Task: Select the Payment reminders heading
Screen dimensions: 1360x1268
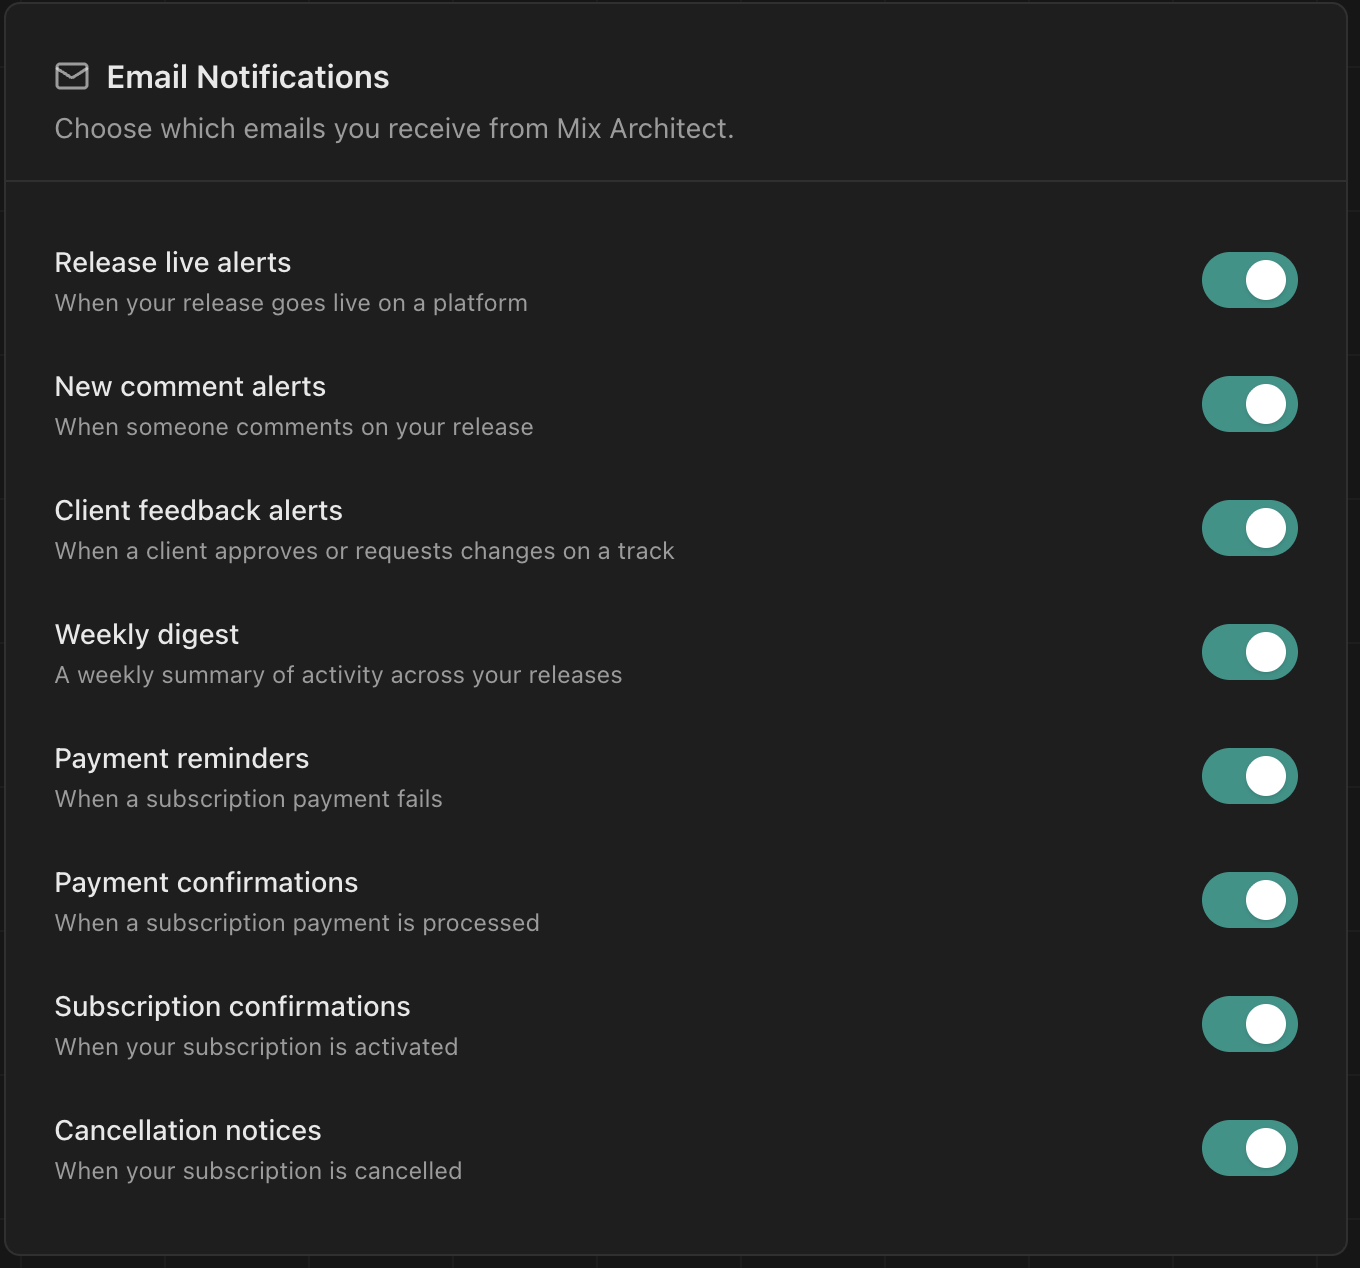Action: coord(181,758)
